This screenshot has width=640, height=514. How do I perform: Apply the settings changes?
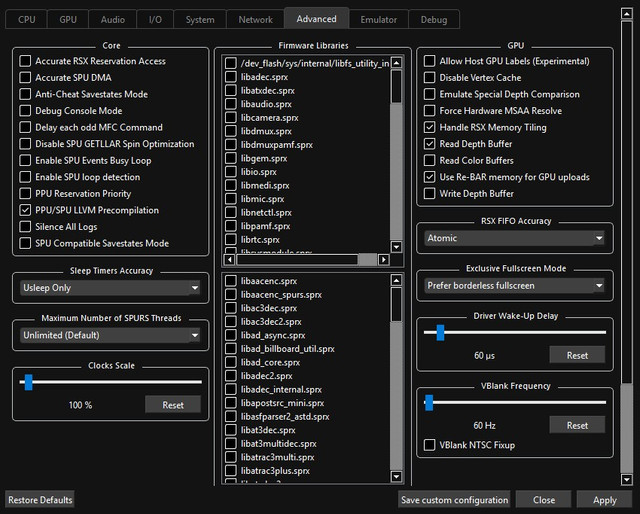click(x=604, y=500)
